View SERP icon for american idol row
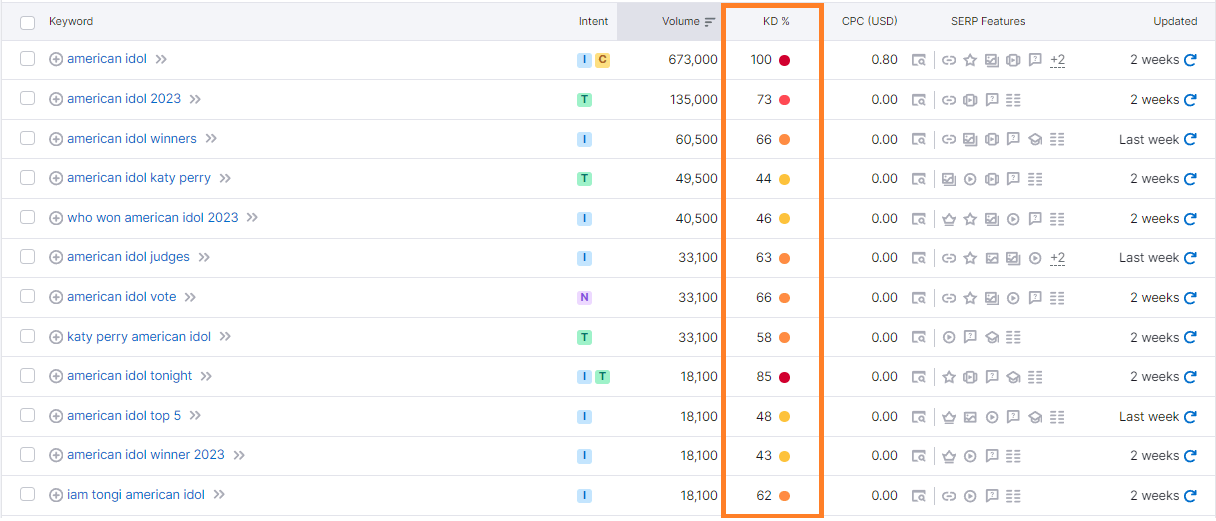This screenshot has height=521, width=1216. (x=918, y=60)
